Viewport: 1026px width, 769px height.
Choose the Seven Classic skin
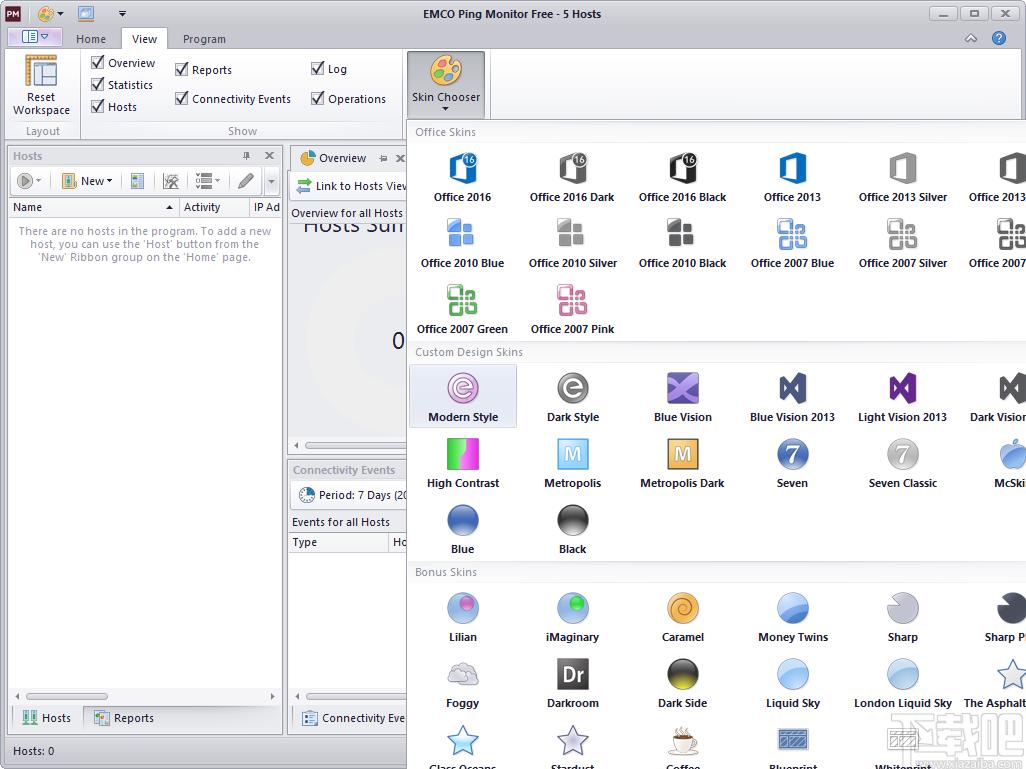[902, 463]
